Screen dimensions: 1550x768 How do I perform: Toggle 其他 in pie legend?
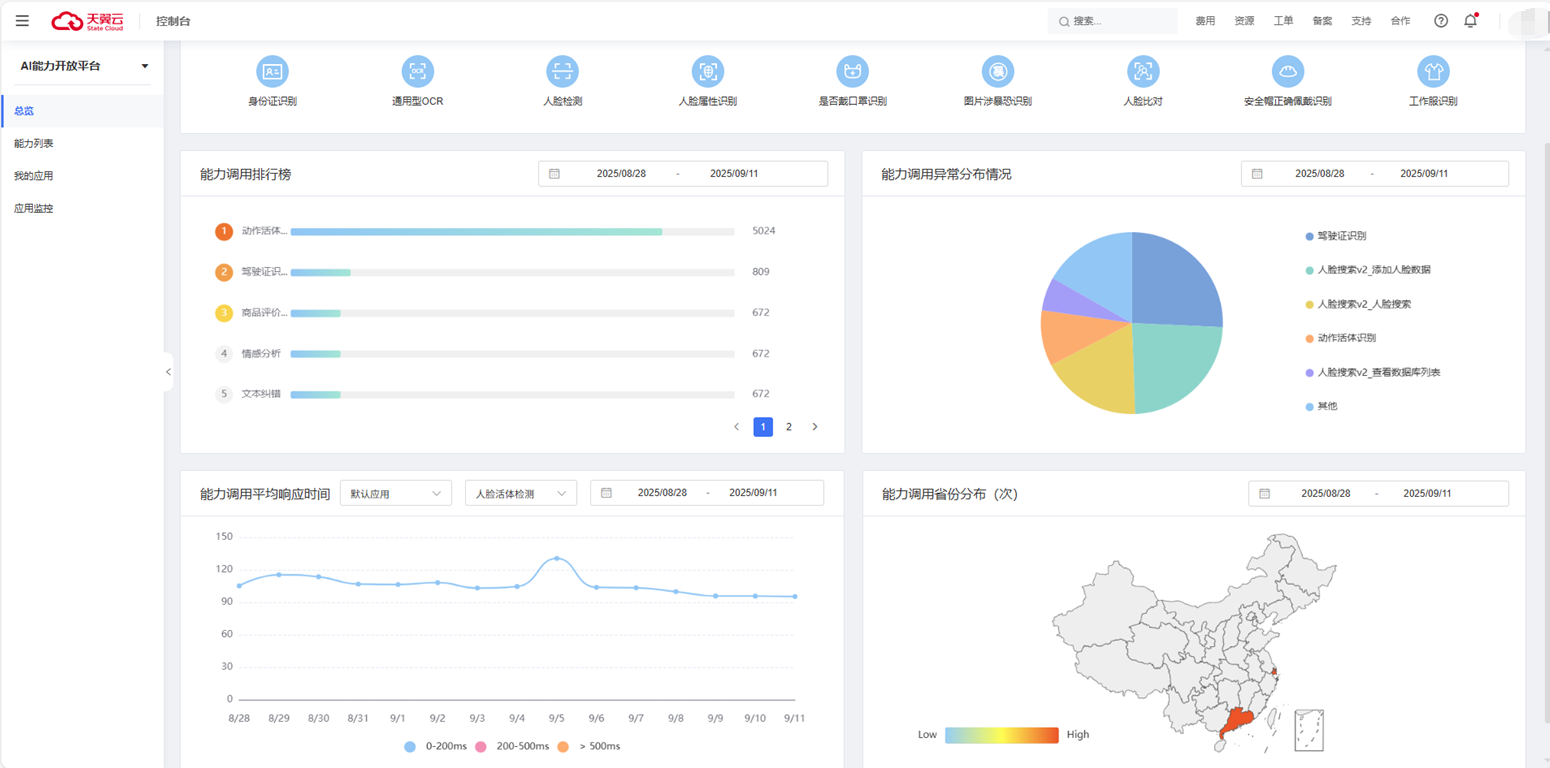[x=1321, y=406]
